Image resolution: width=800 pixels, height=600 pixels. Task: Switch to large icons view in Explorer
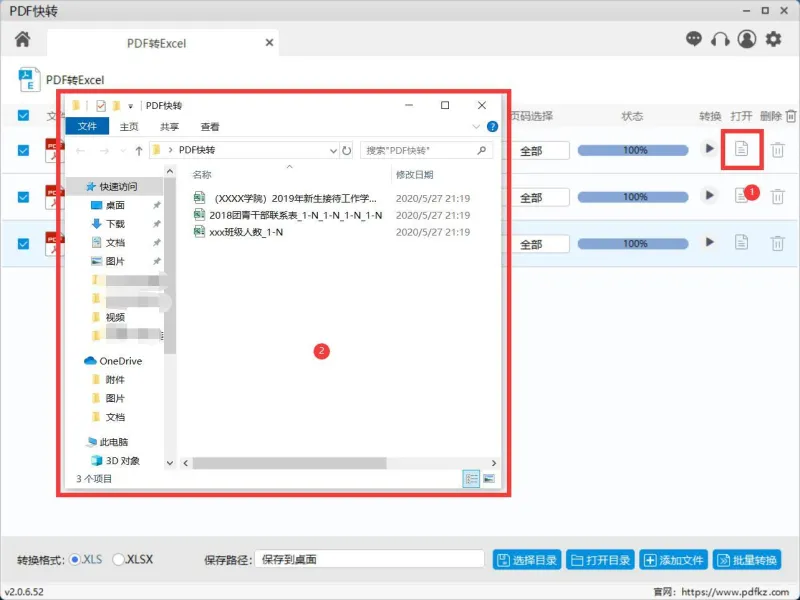489,479
